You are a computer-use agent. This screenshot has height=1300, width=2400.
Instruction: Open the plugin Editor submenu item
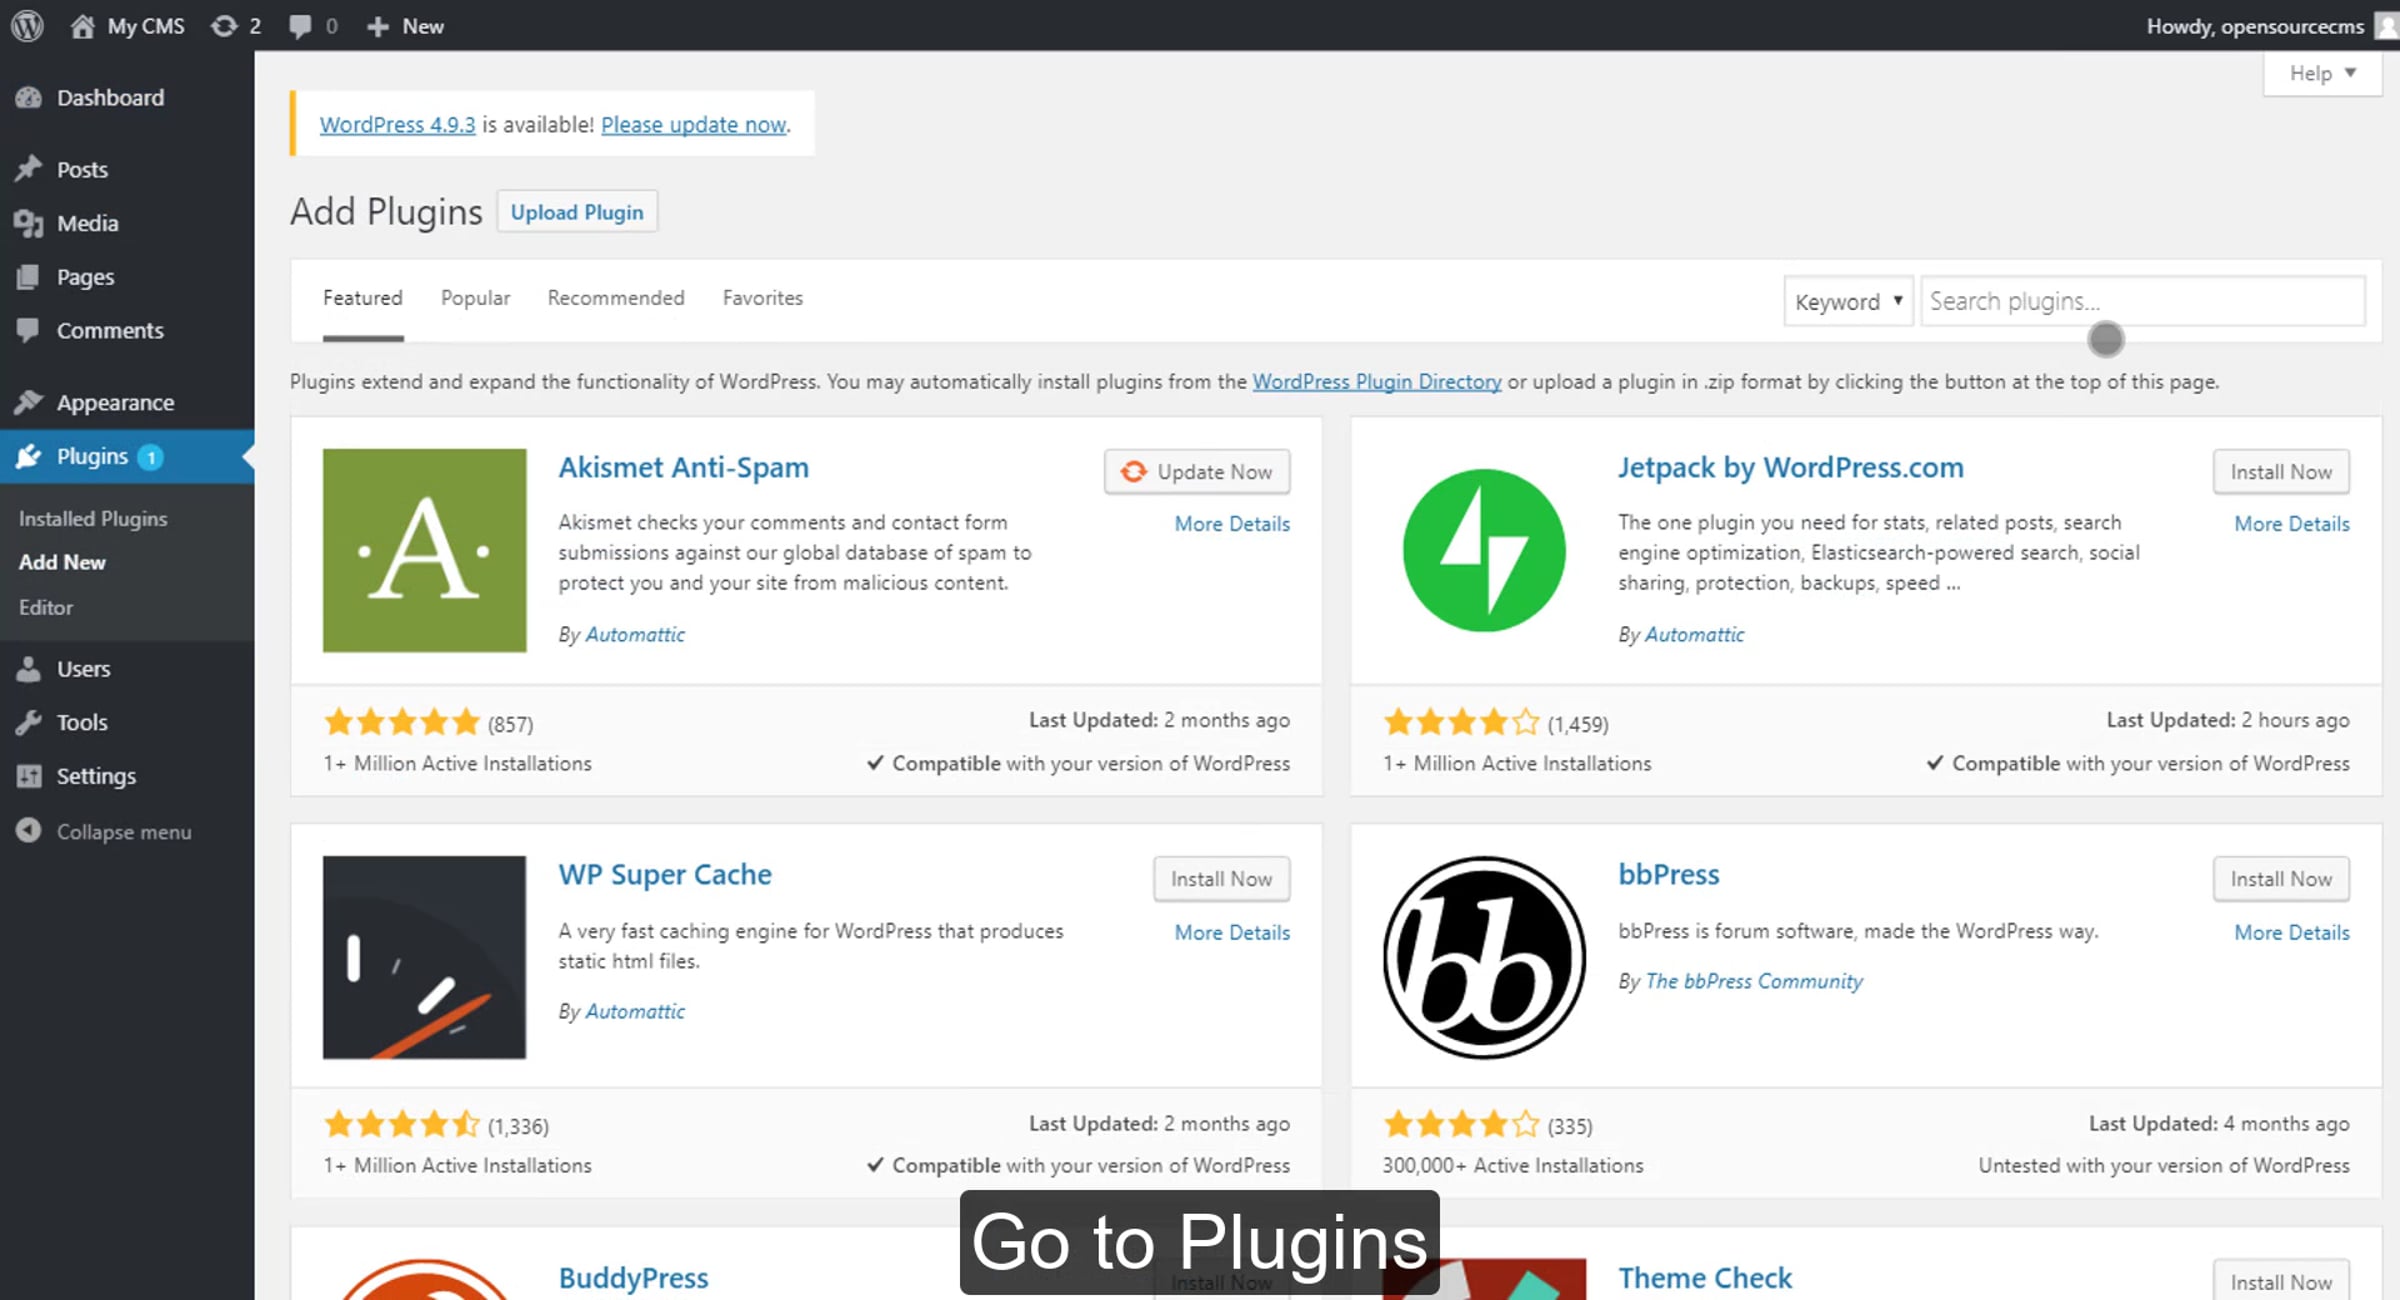pyautogui.click(x=46, y=607)
